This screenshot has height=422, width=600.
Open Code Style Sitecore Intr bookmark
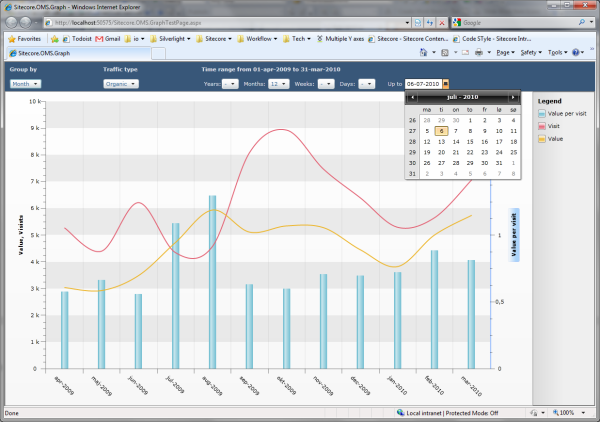492,39
